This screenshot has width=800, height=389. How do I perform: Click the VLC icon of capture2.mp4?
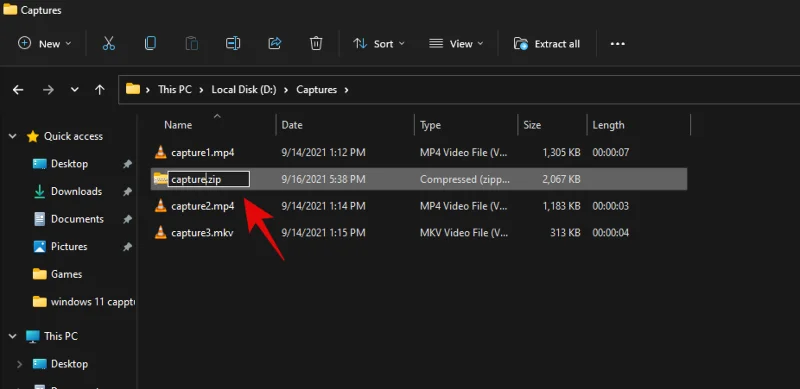[x=160, y=206]
